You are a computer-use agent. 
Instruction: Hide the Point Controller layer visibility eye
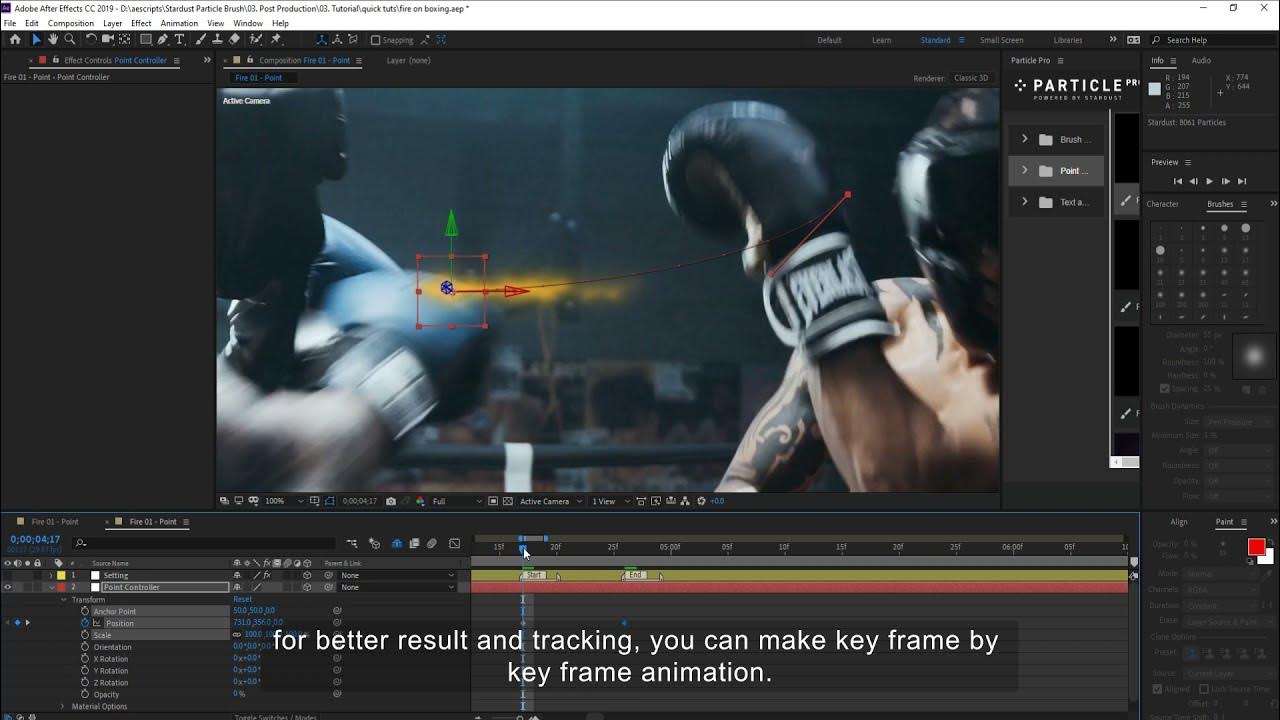tap(8, 587)
